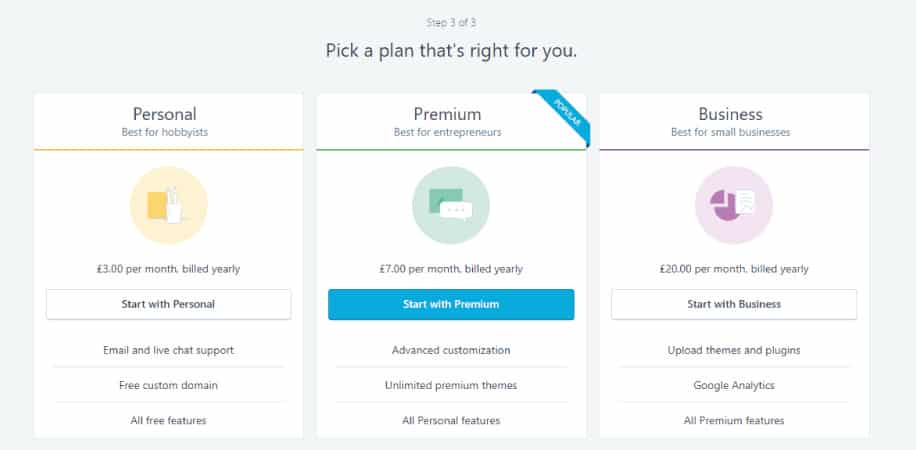The image size is (916, 450).
Task: Click the Personal plan heading
Action: pos(165,113)
